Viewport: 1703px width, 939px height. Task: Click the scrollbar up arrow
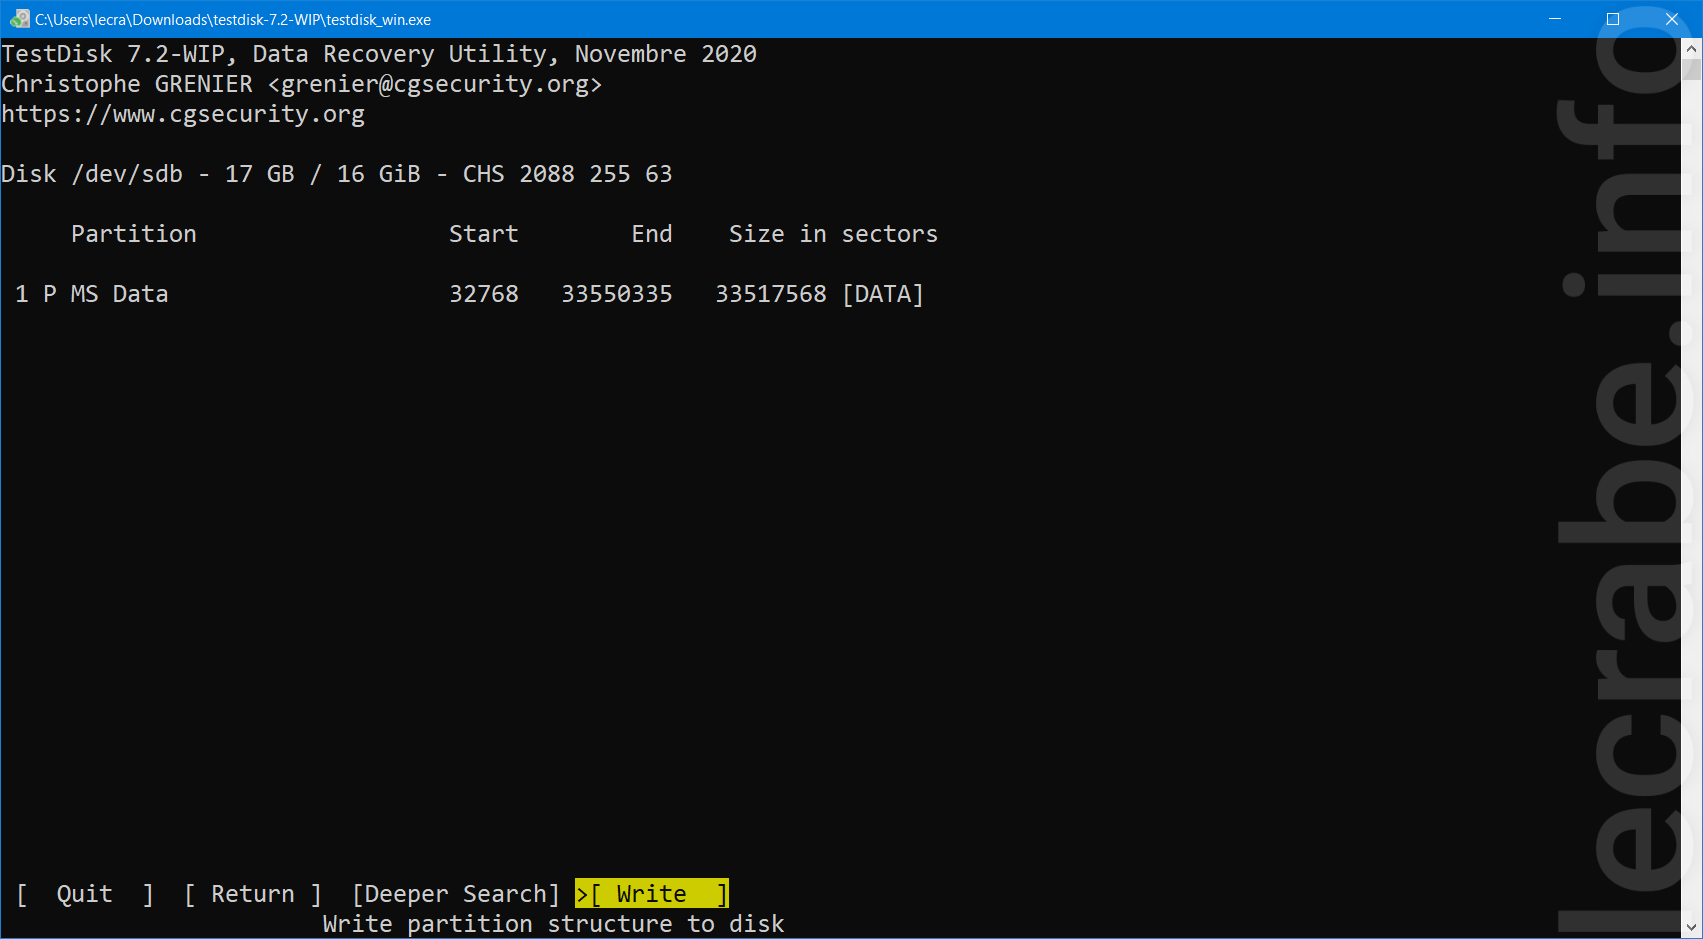[1692, 48]
